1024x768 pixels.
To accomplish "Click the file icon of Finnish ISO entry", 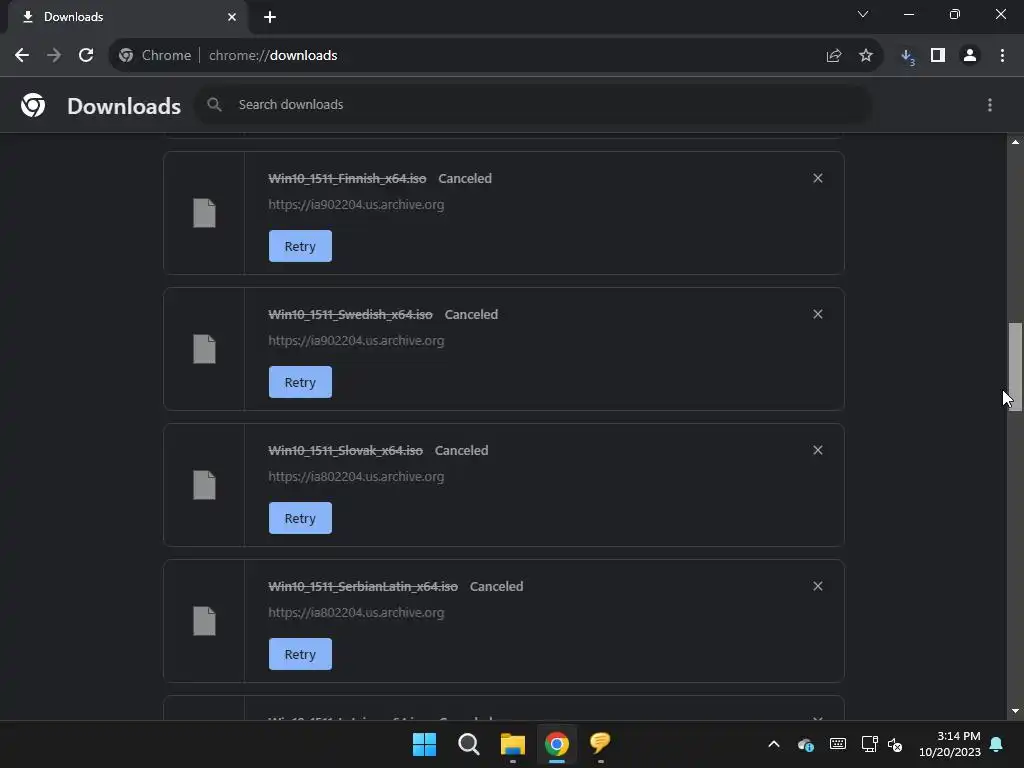I will pyautogui.click(x=204, y=213).
